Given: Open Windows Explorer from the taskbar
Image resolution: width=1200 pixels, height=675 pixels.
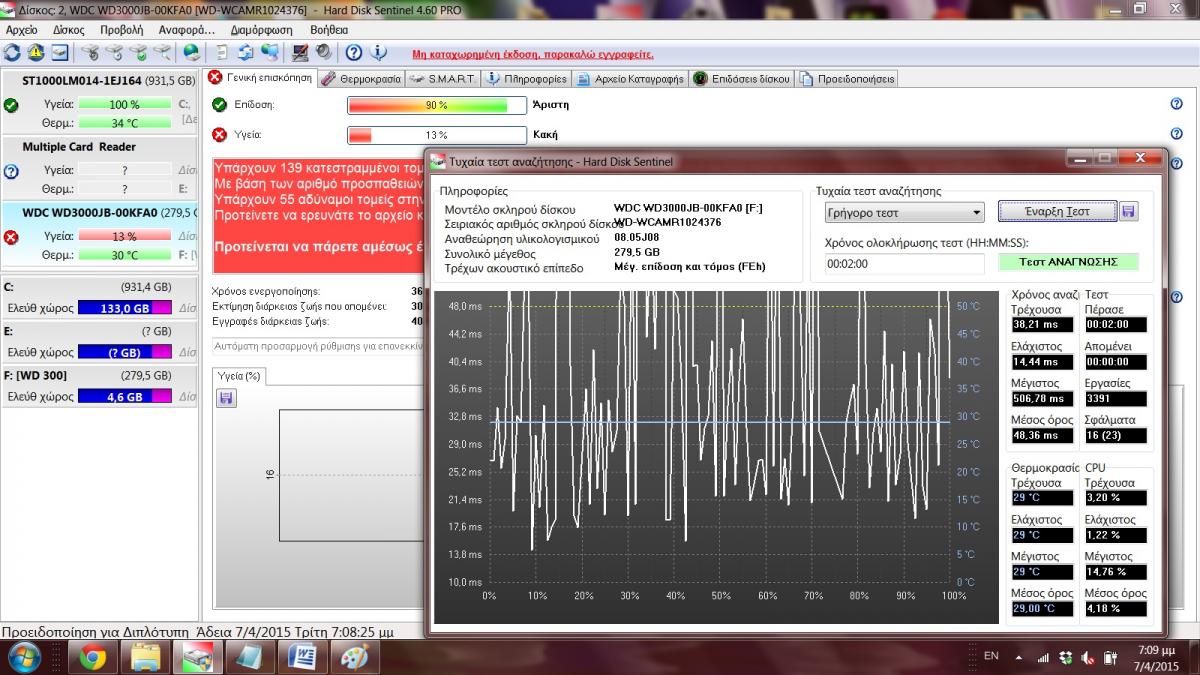Looking at the screenshot, I should (146, 657).
